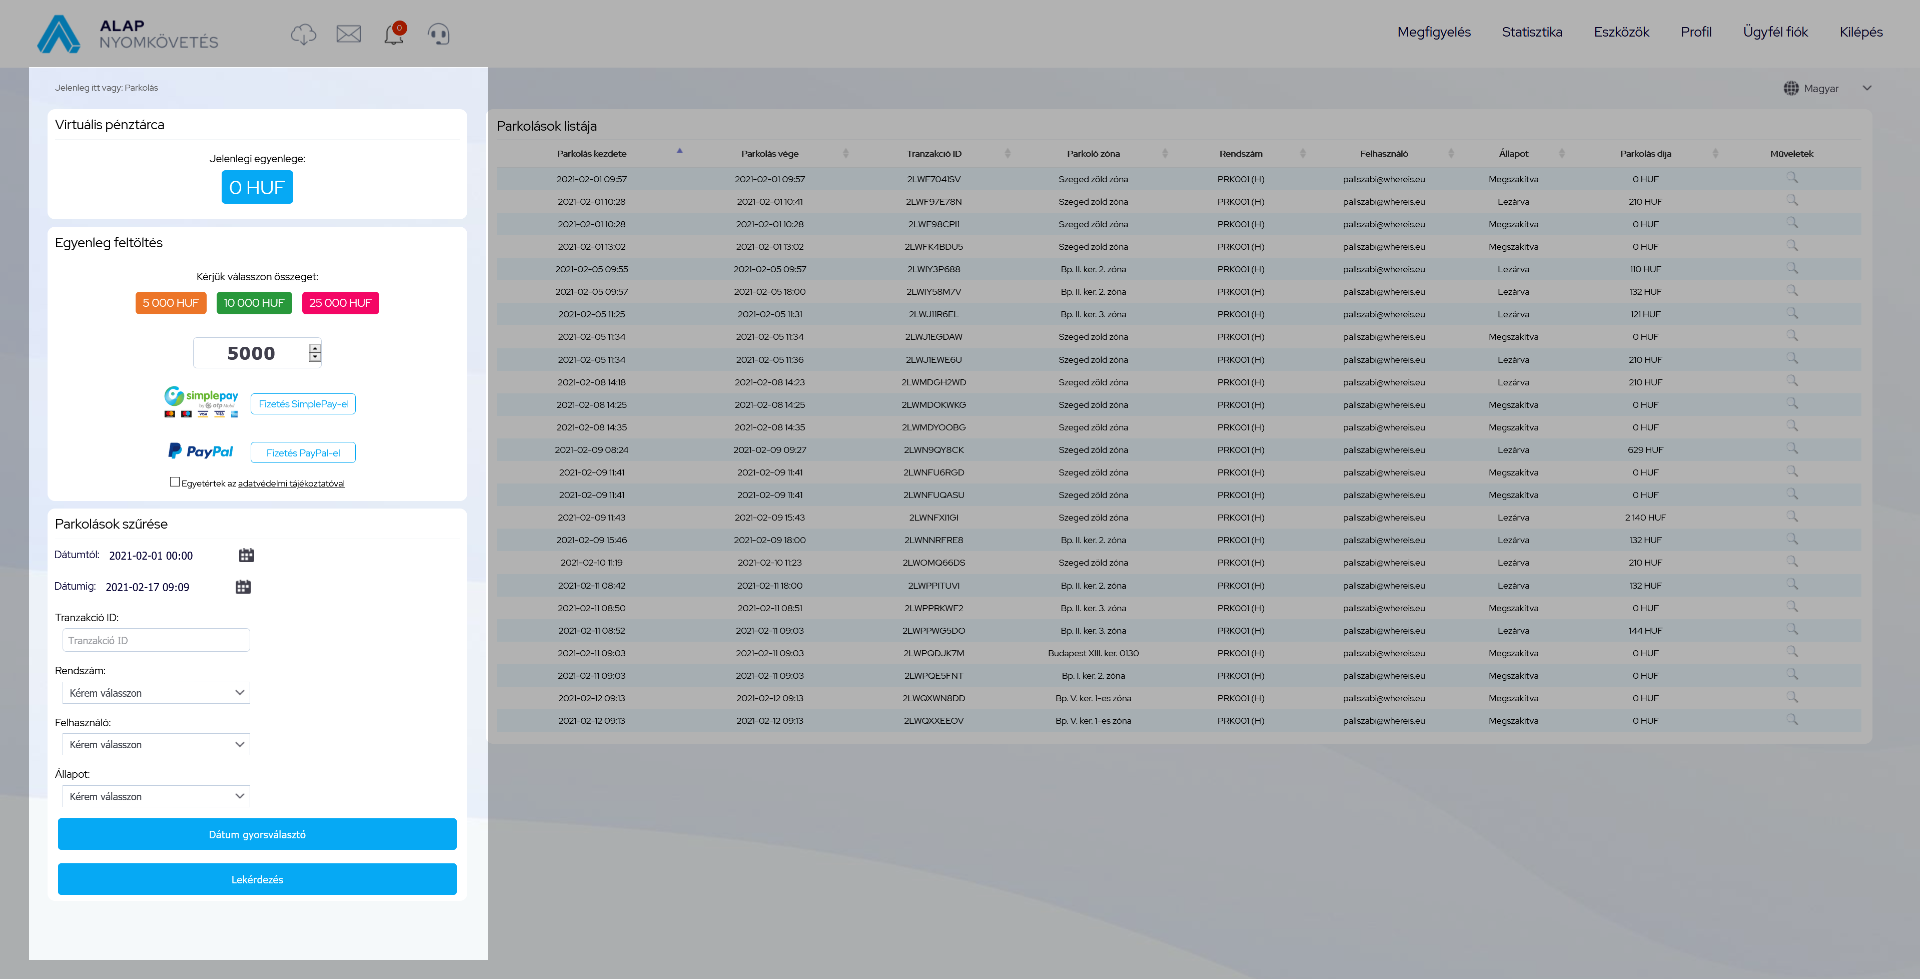Click the Tranzakció ID input field

[156, 641]
